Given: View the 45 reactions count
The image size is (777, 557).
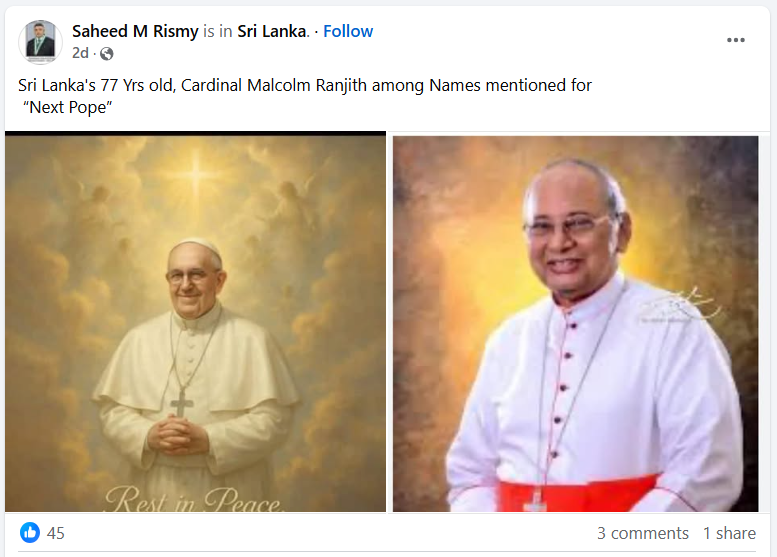Looking at the screenshot, I should (x=56, y=533).
